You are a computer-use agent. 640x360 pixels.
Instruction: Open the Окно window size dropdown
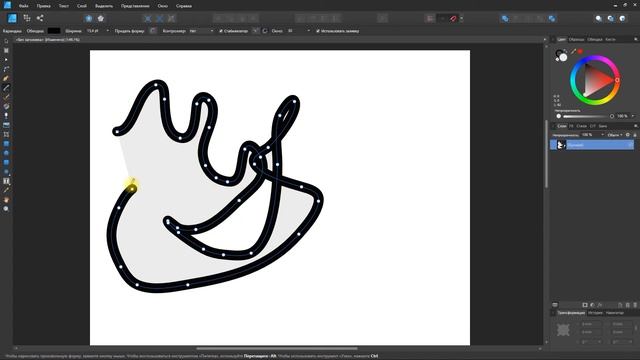point(308,31)
